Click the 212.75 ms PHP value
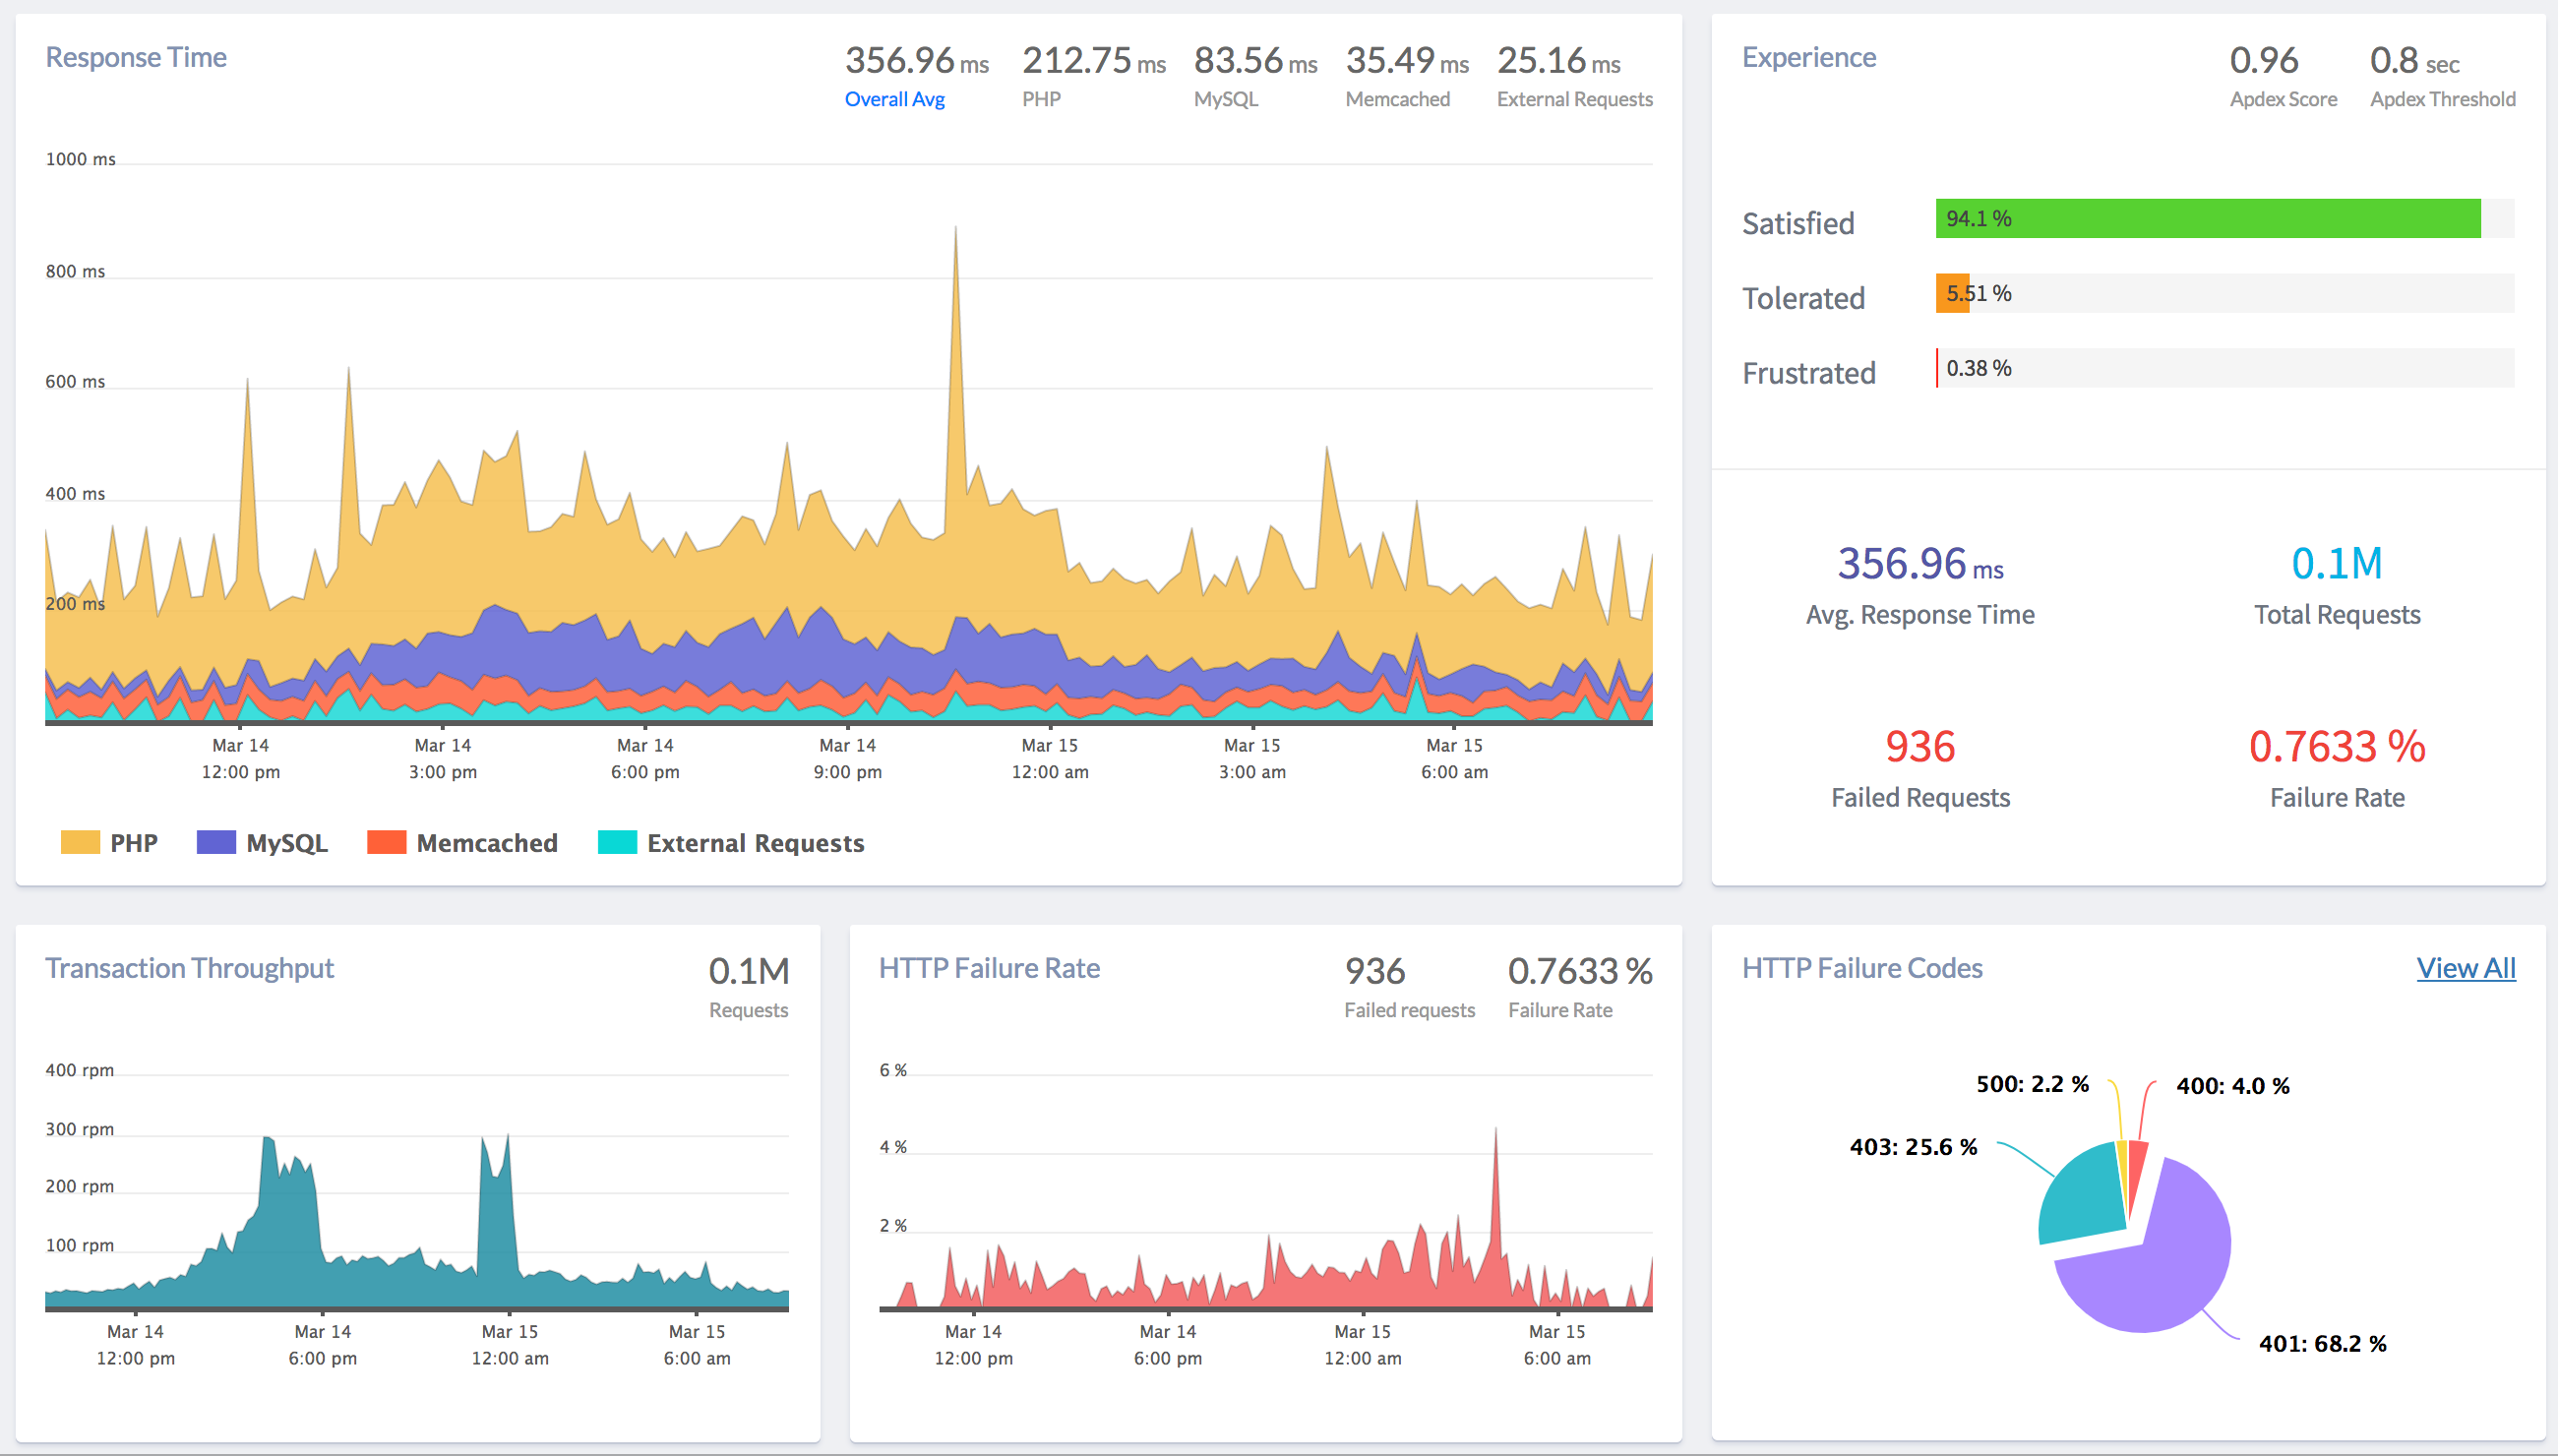The height and width of the screenshot is (1456, 2558). coord(1094,61)
